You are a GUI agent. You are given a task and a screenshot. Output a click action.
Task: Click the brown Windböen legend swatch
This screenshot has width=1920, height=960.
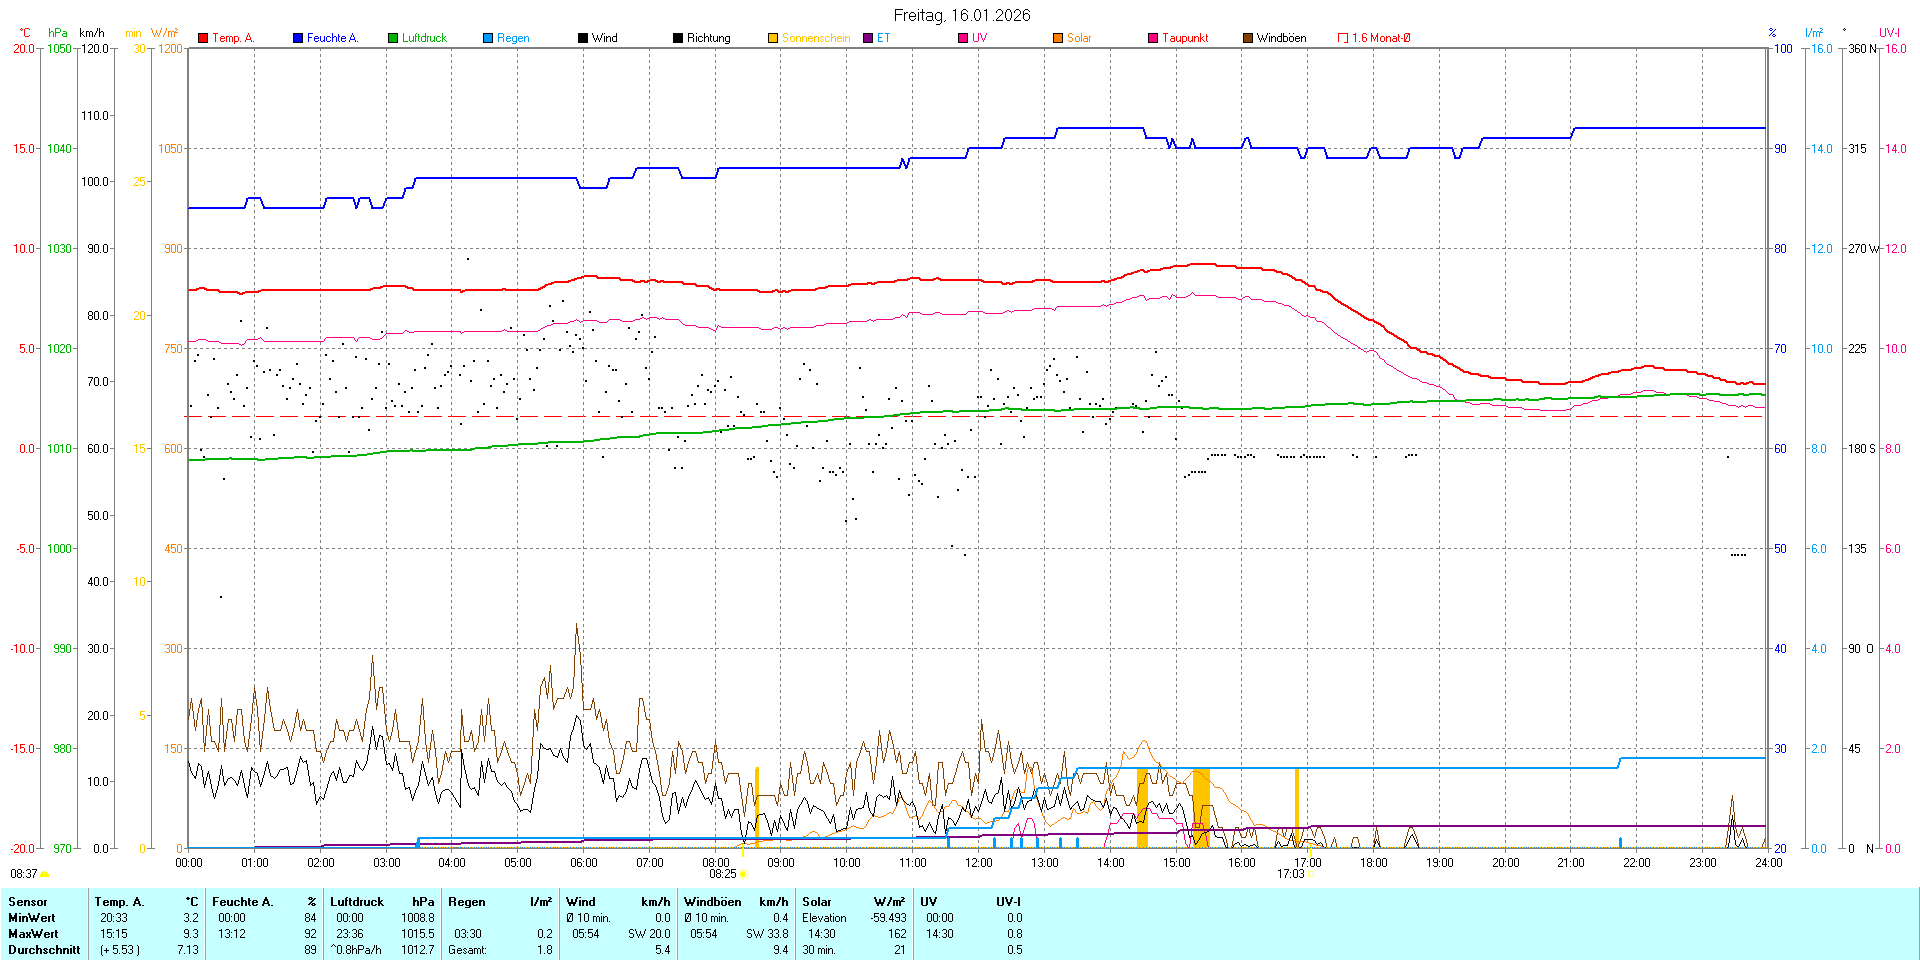1248,38
